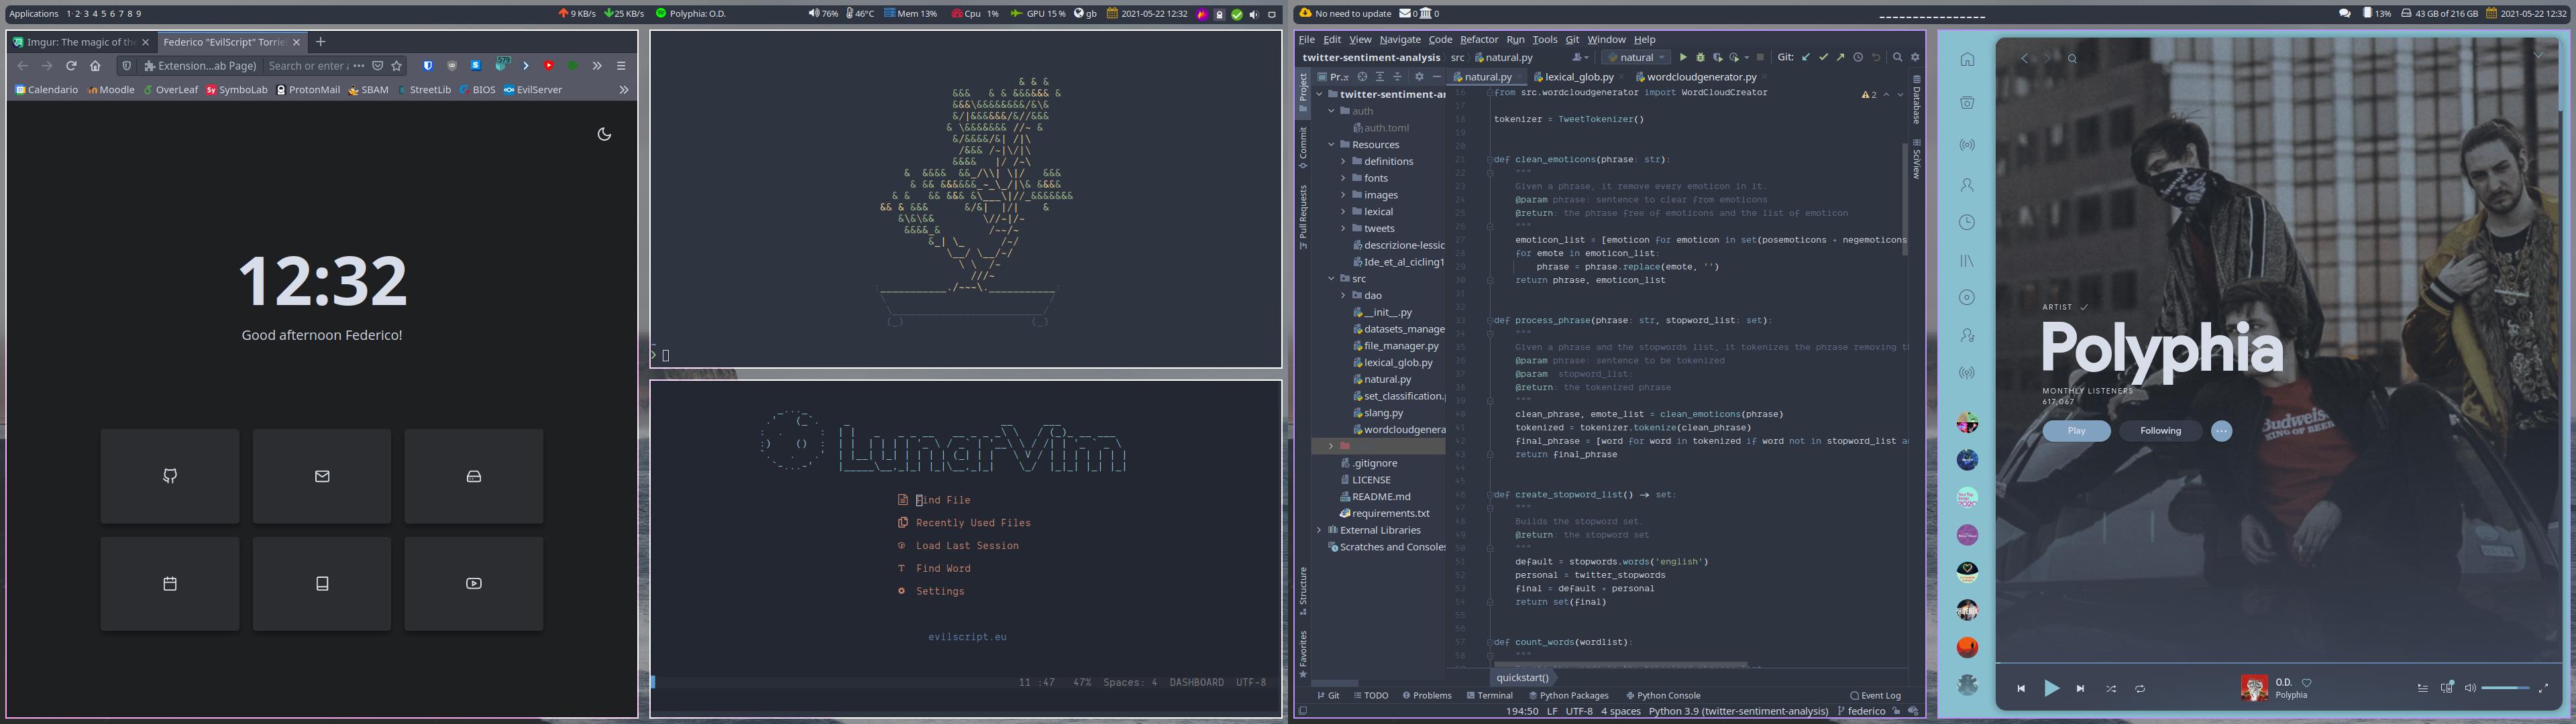Collapse the src folder in tree
Viewport: 2576px width, 724px height.
[1331, 279]
